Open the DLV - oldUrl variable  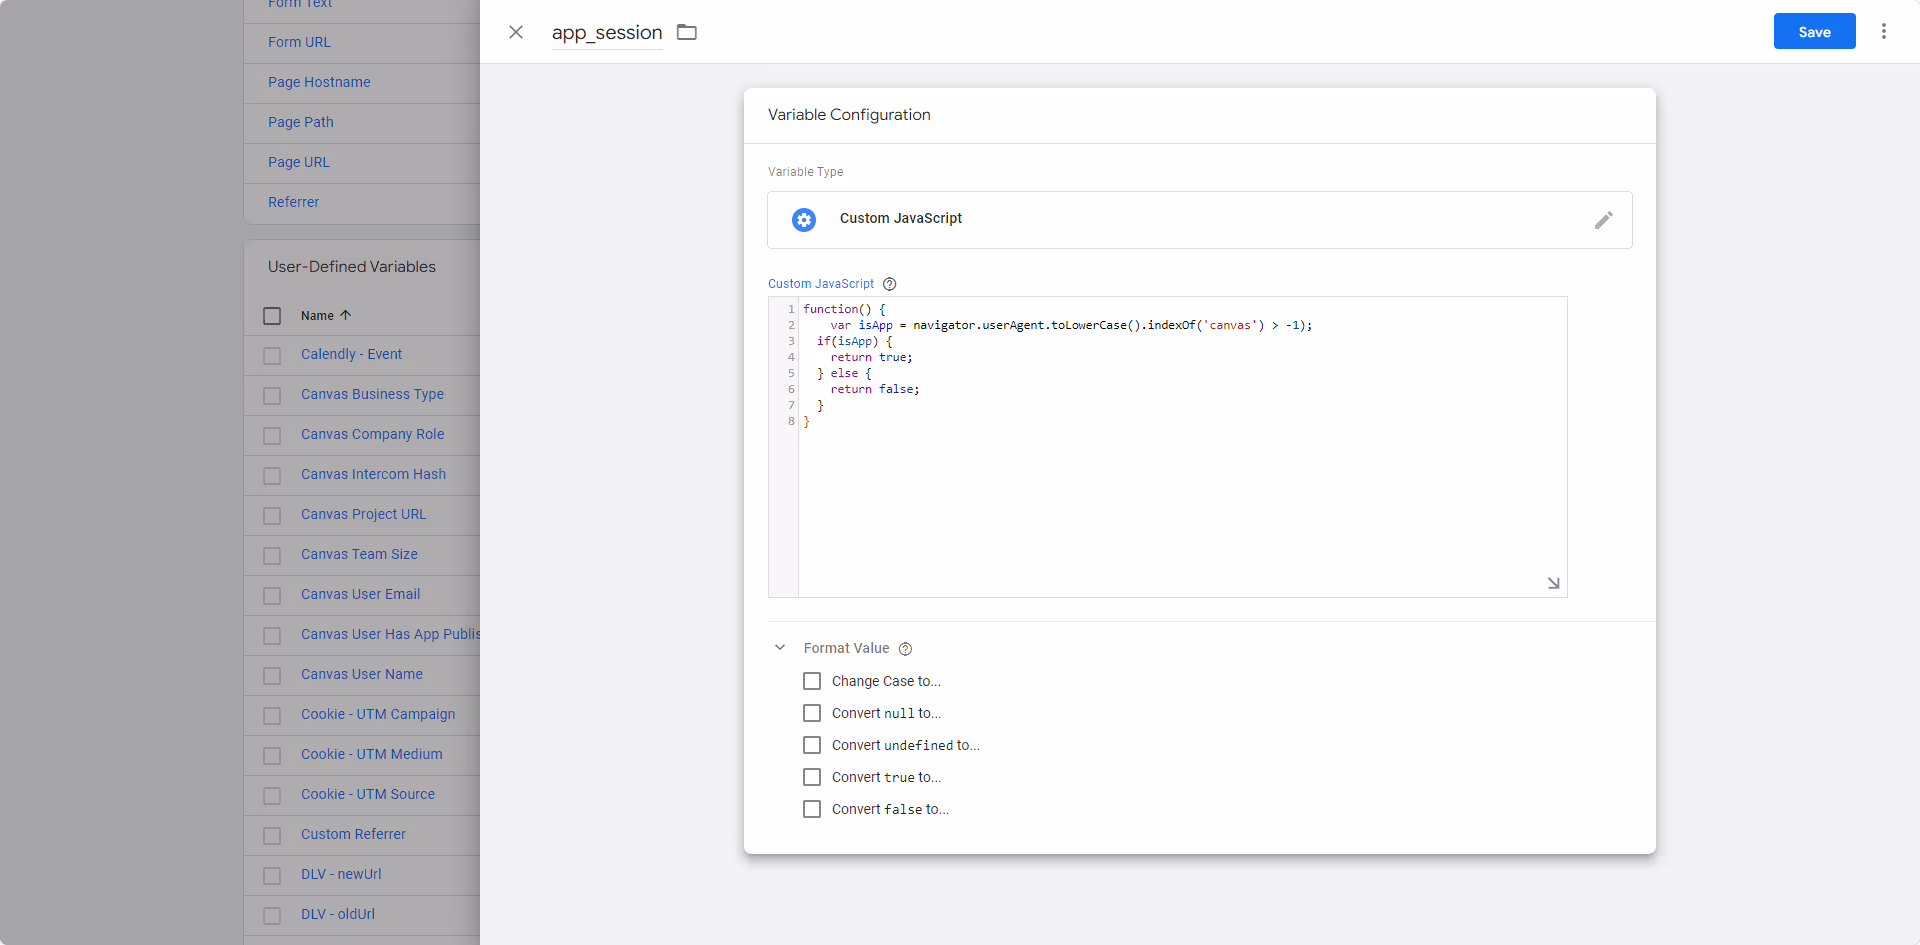pyautogui.click(x=338, y=914)
